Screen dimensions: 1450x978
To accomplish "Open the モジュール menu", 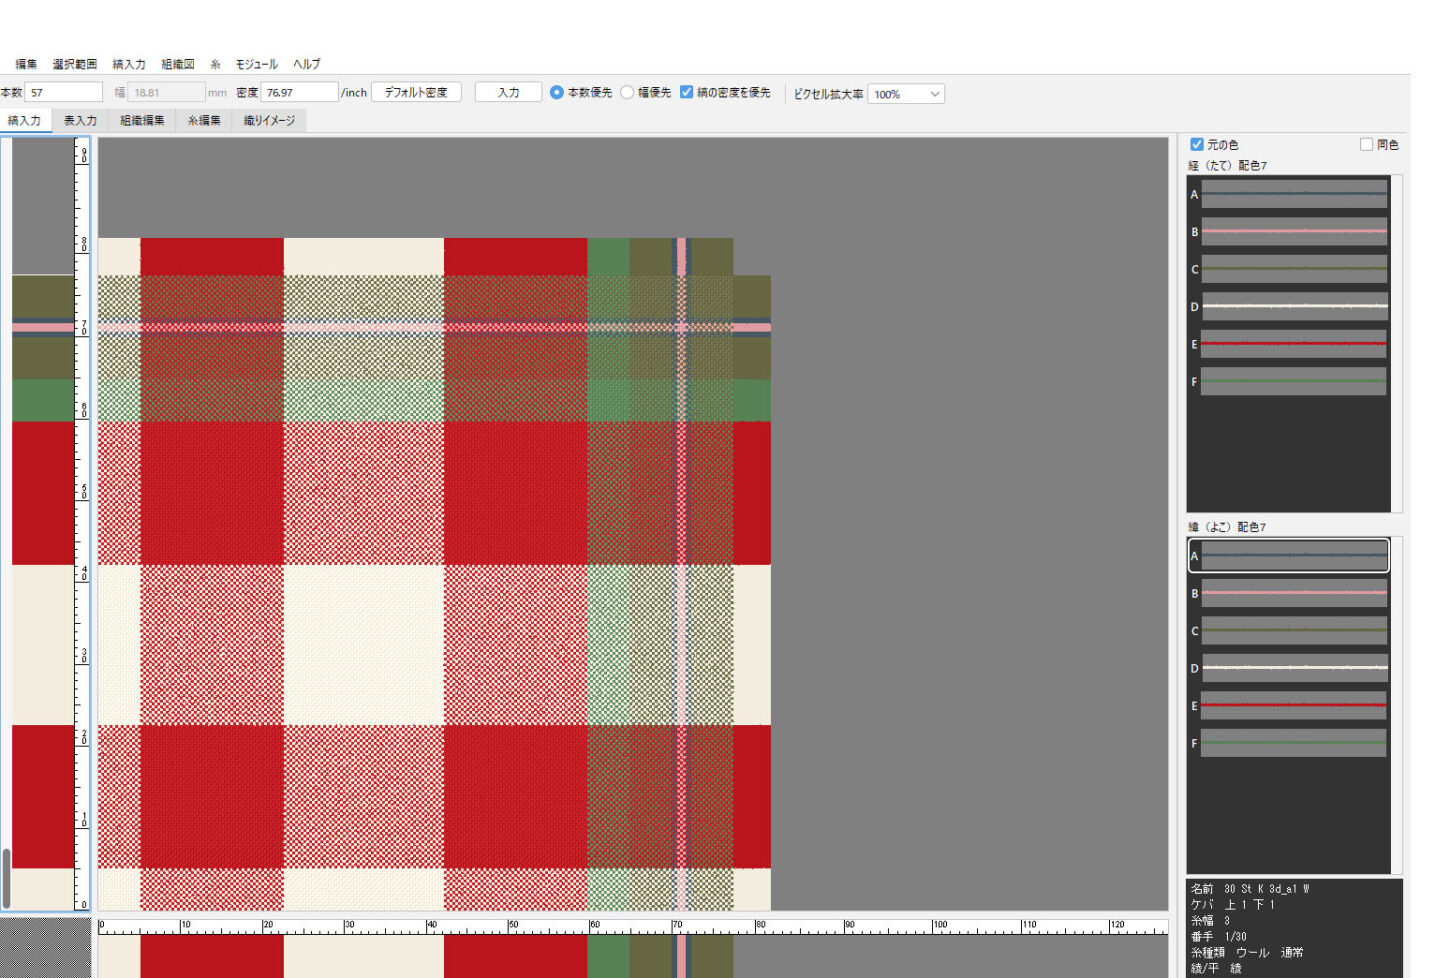I will click(256, 64).
